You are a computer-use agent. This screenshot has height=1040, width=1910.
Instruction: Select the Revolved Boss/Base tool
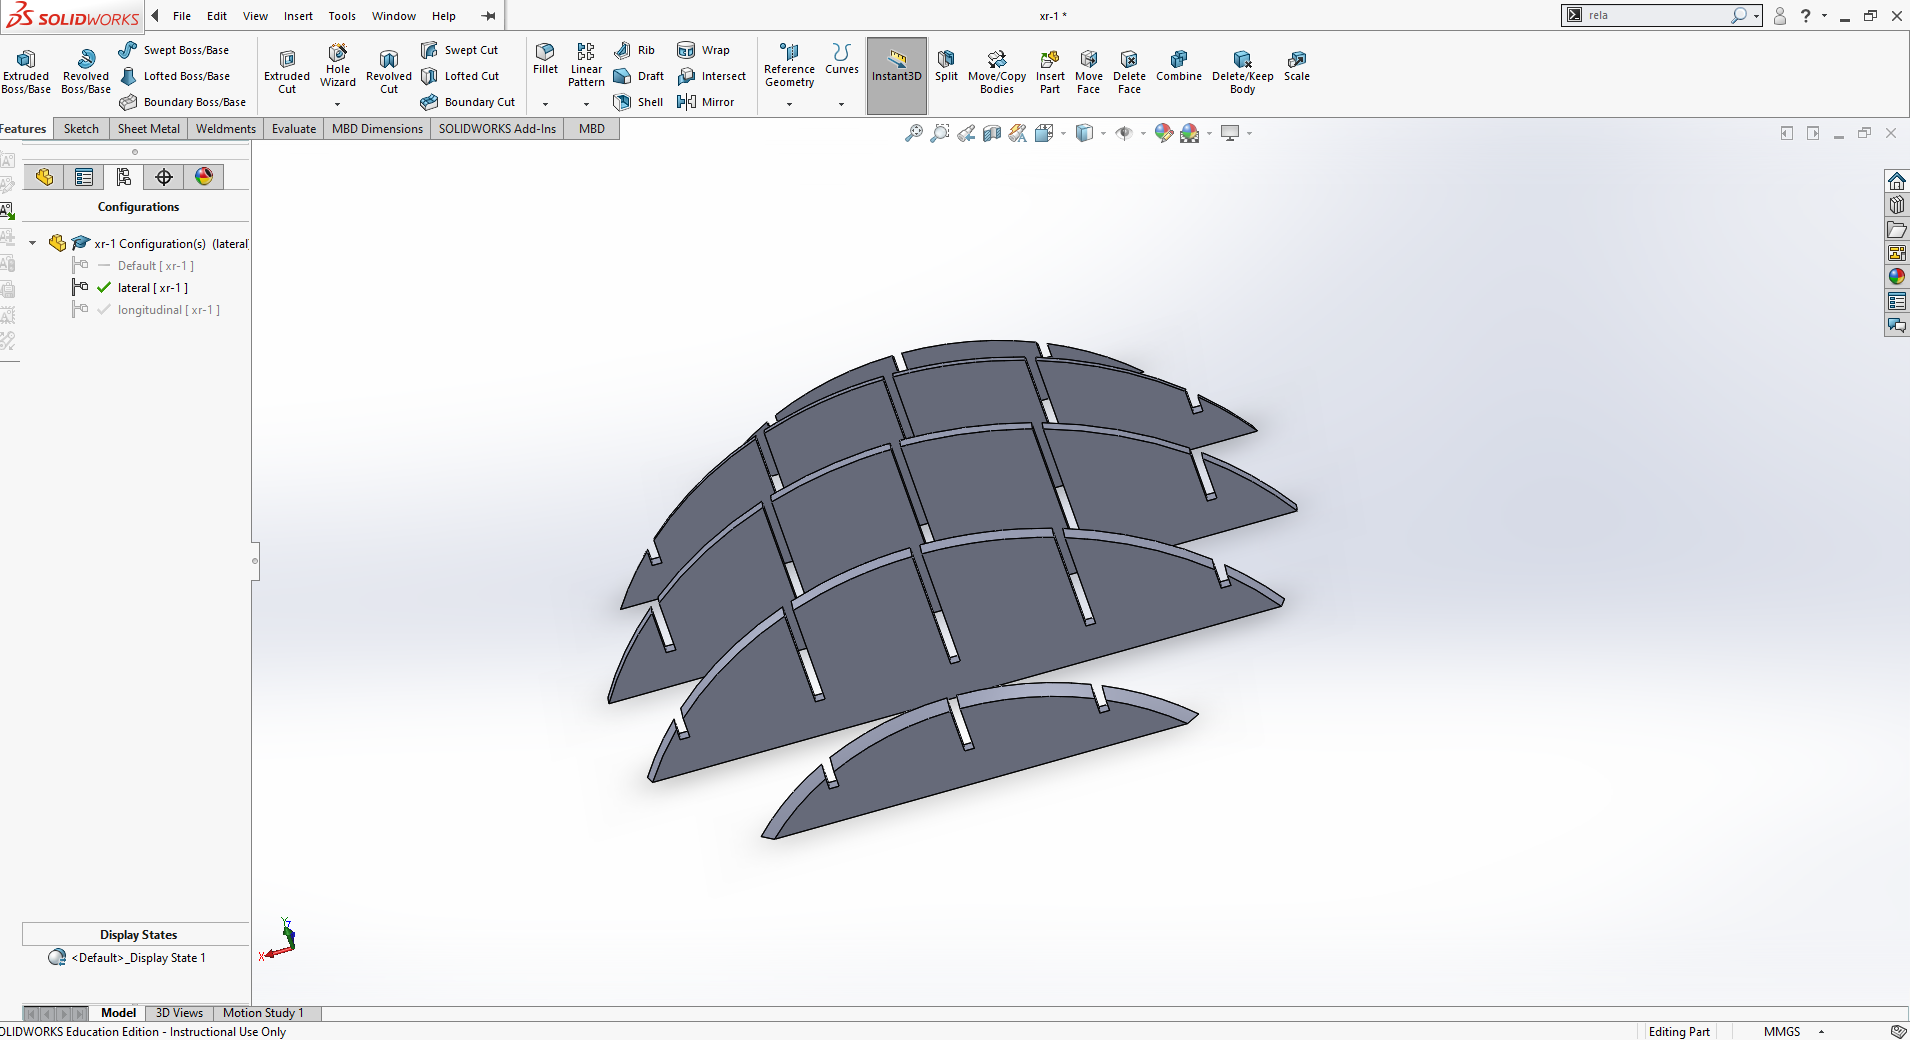[x=86, y=71]
